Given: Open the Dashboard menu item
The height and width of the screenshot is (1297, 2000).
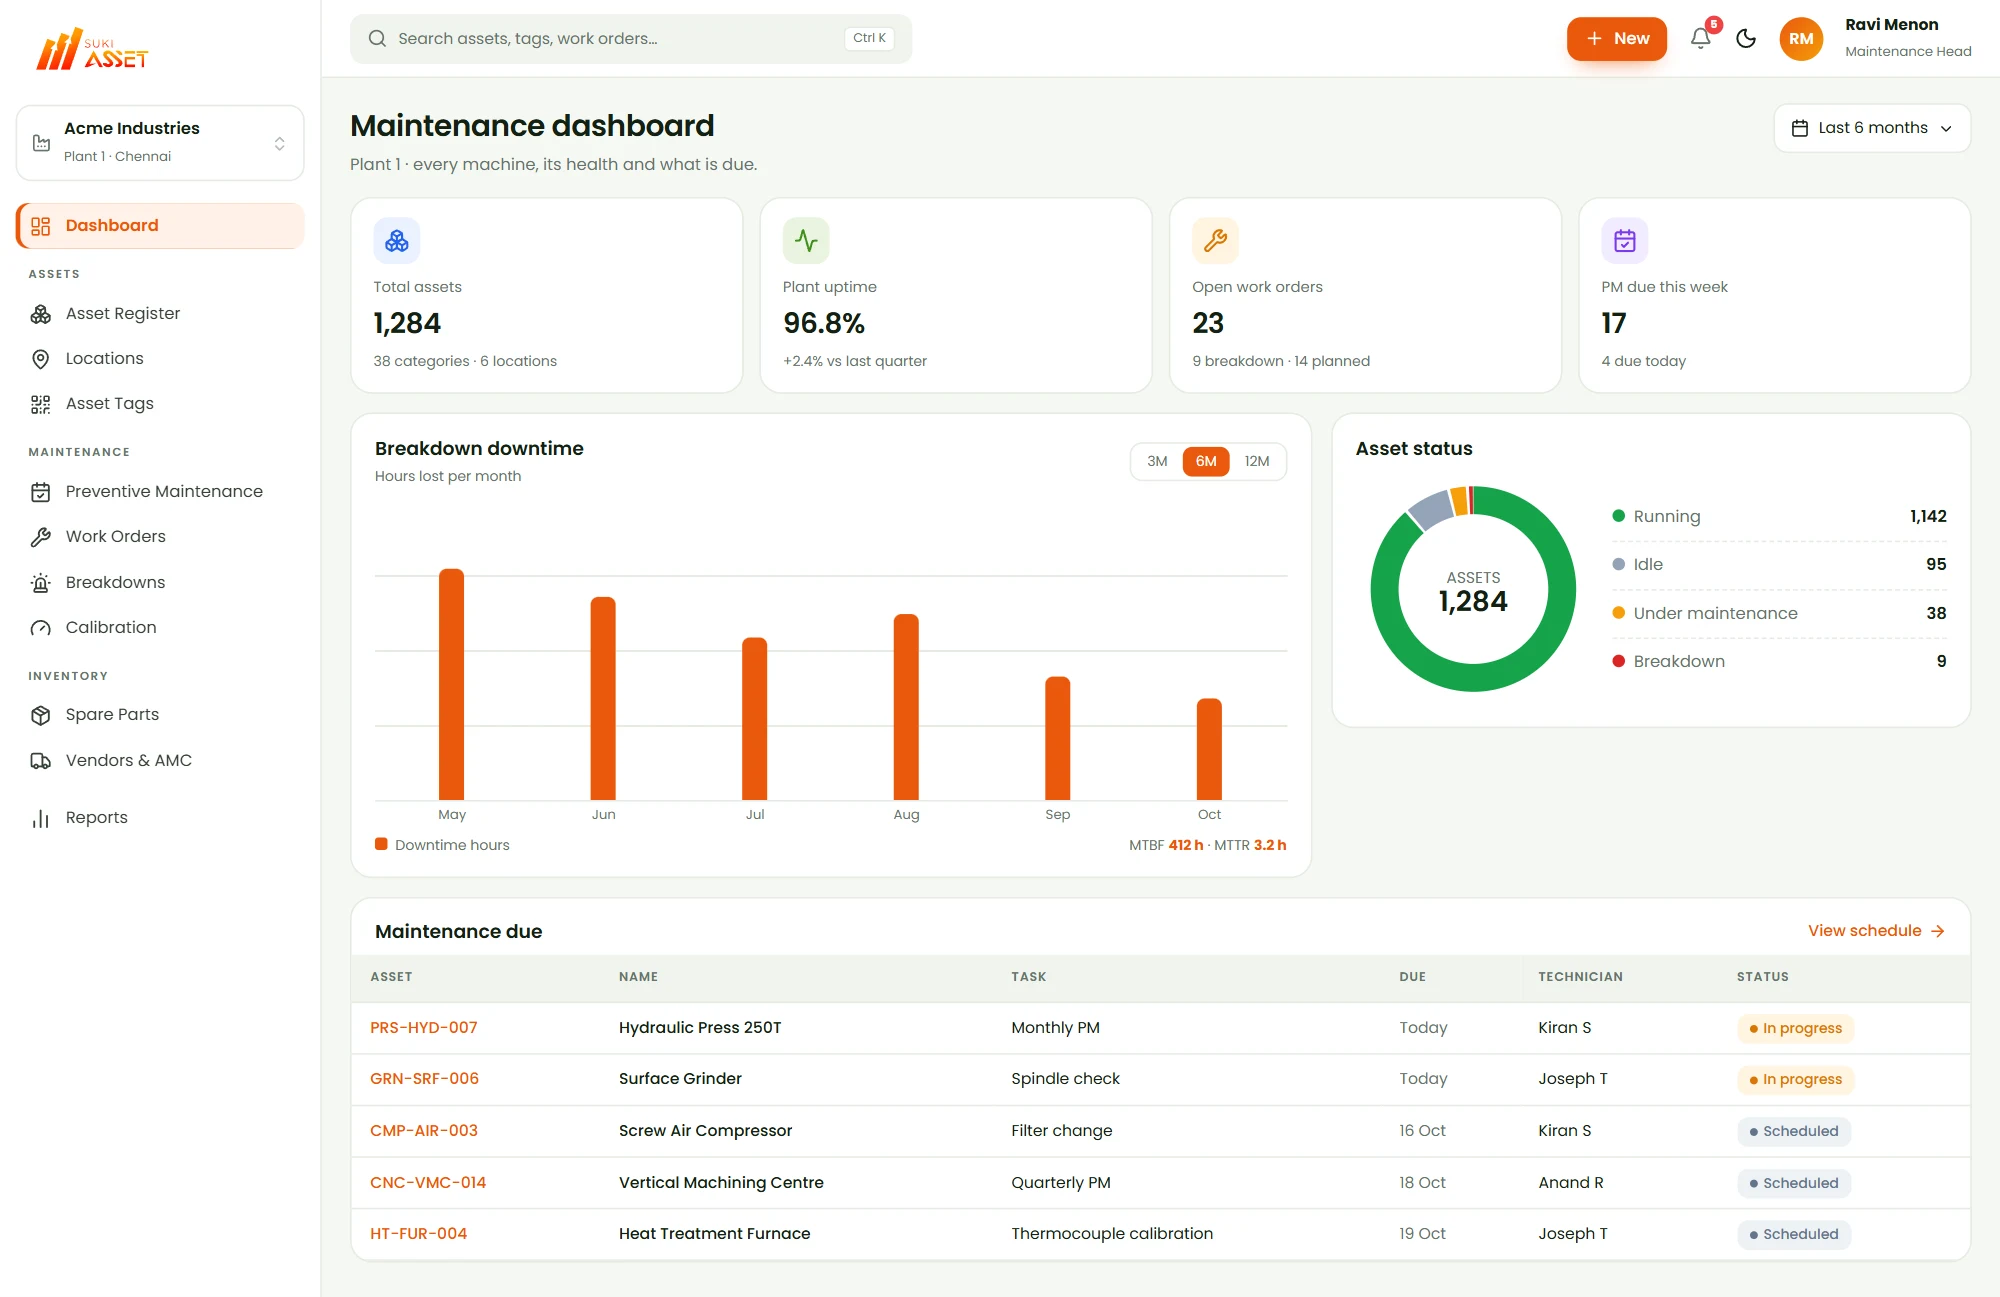Looking at the screenshot, I should pos(160,226).
